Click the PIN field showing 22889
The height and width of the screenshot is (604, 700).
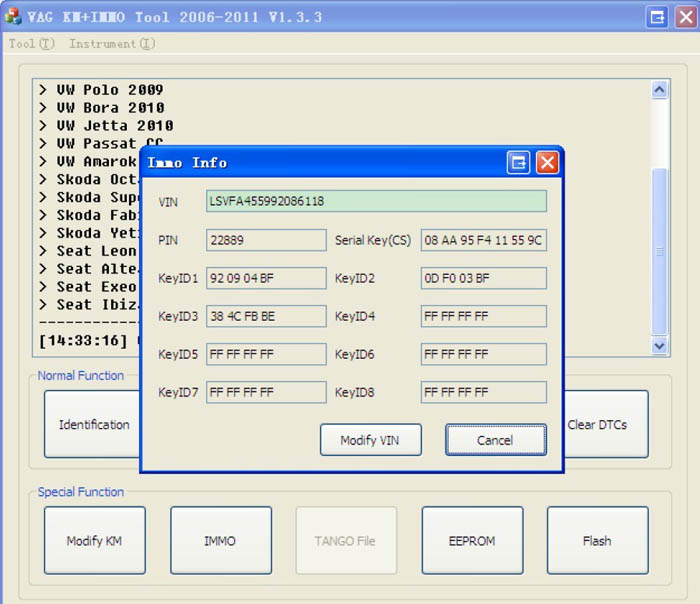click(266, 240)
